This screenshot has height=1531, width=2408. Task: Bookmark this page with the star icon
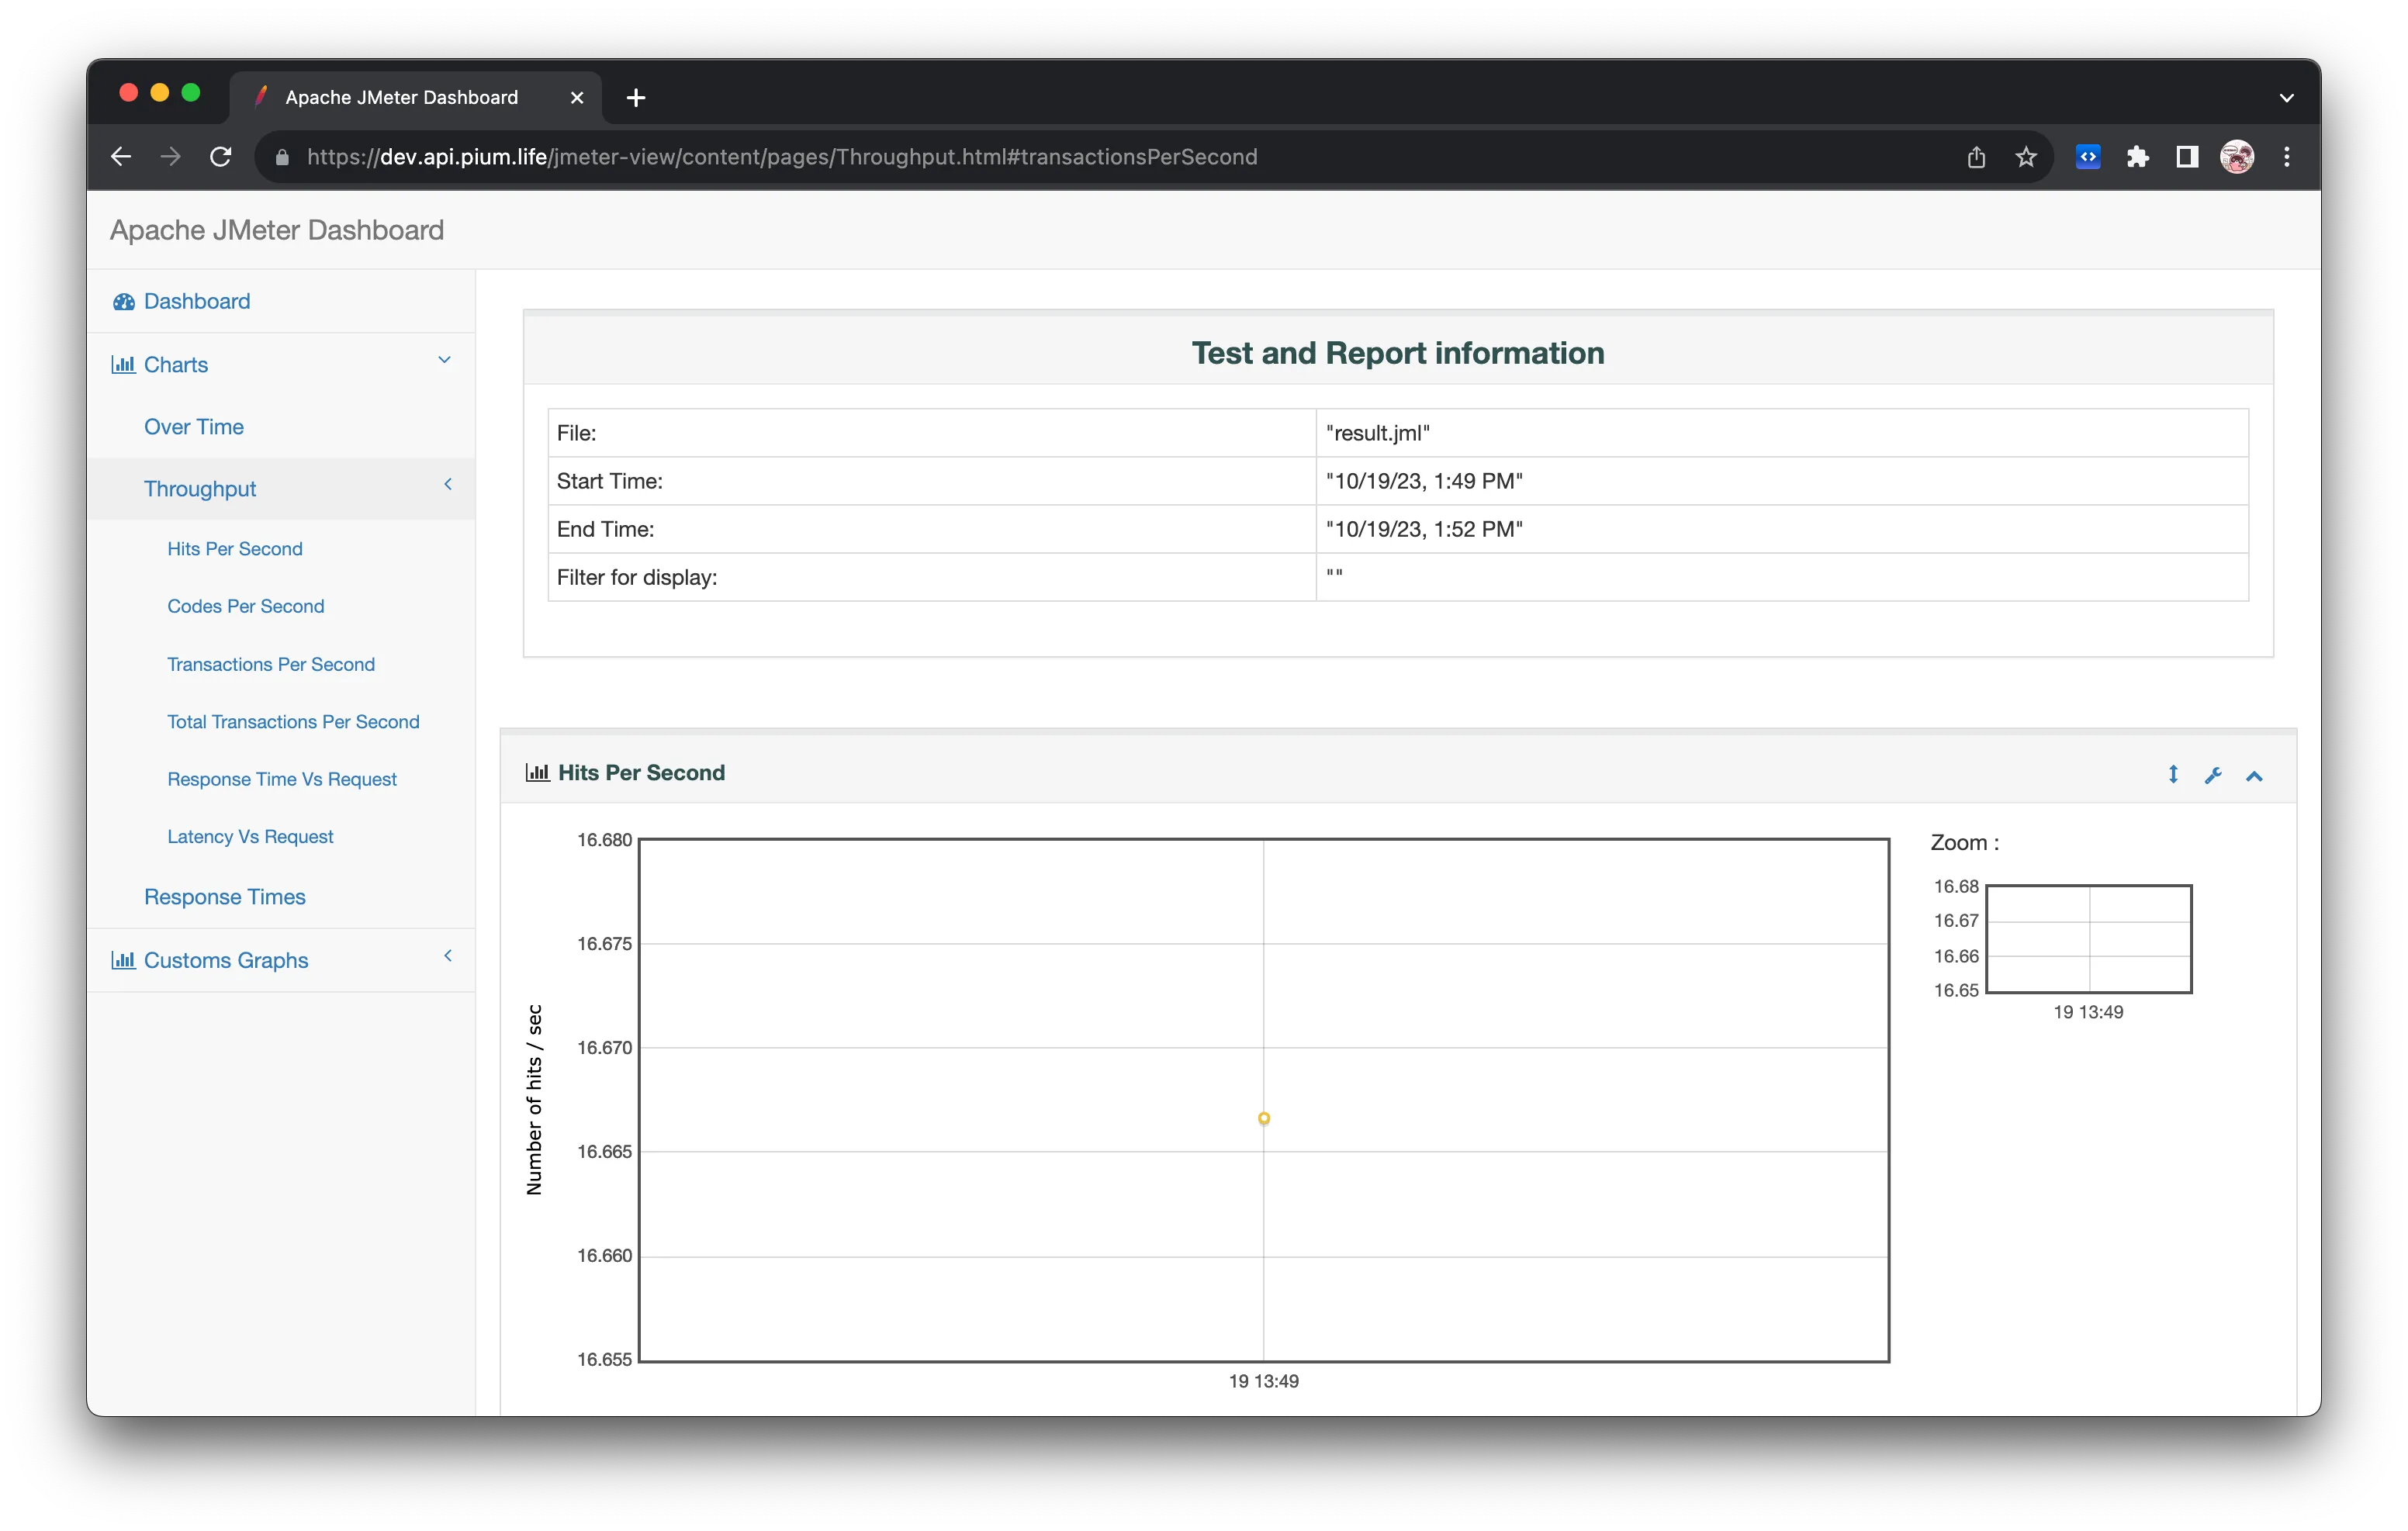(x=2026, y=157)
